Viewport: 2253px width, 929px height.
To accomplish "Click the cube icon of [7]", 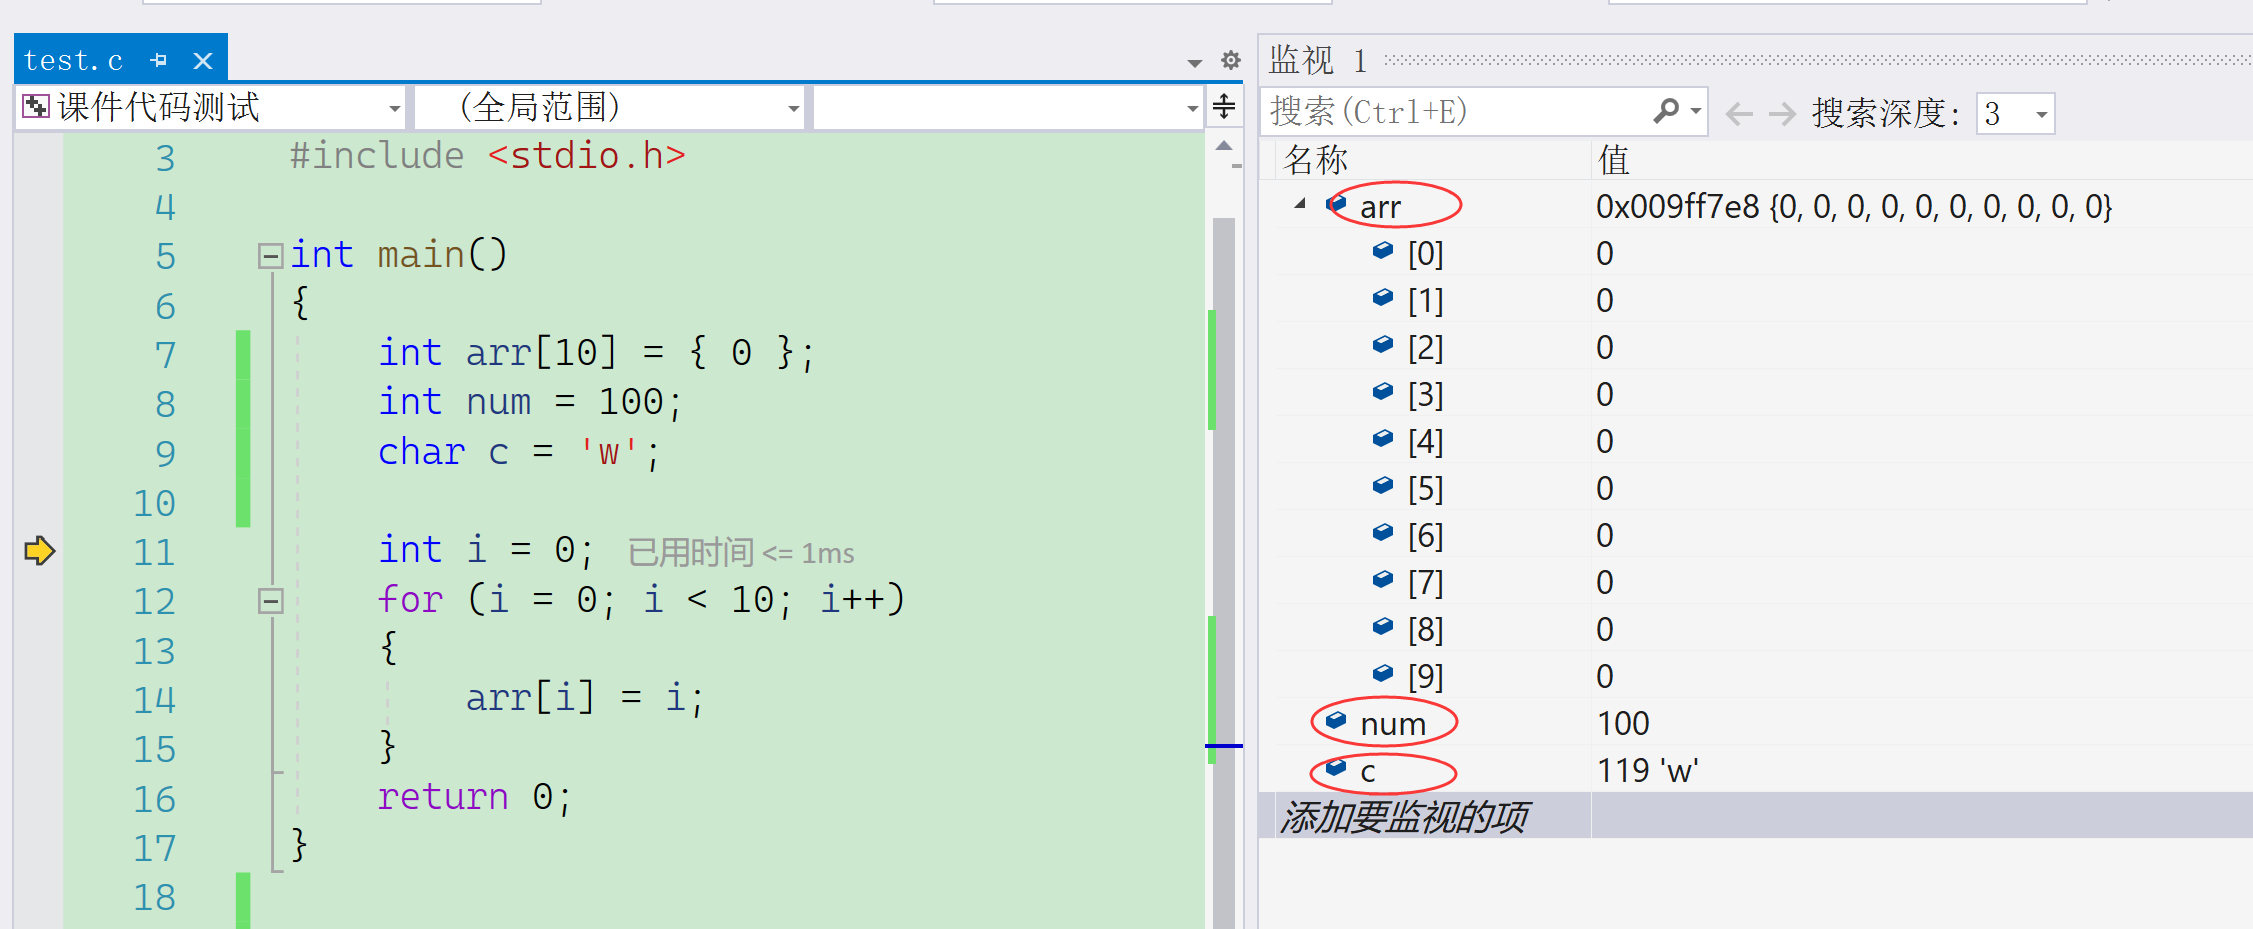I will coord(1383,579).
